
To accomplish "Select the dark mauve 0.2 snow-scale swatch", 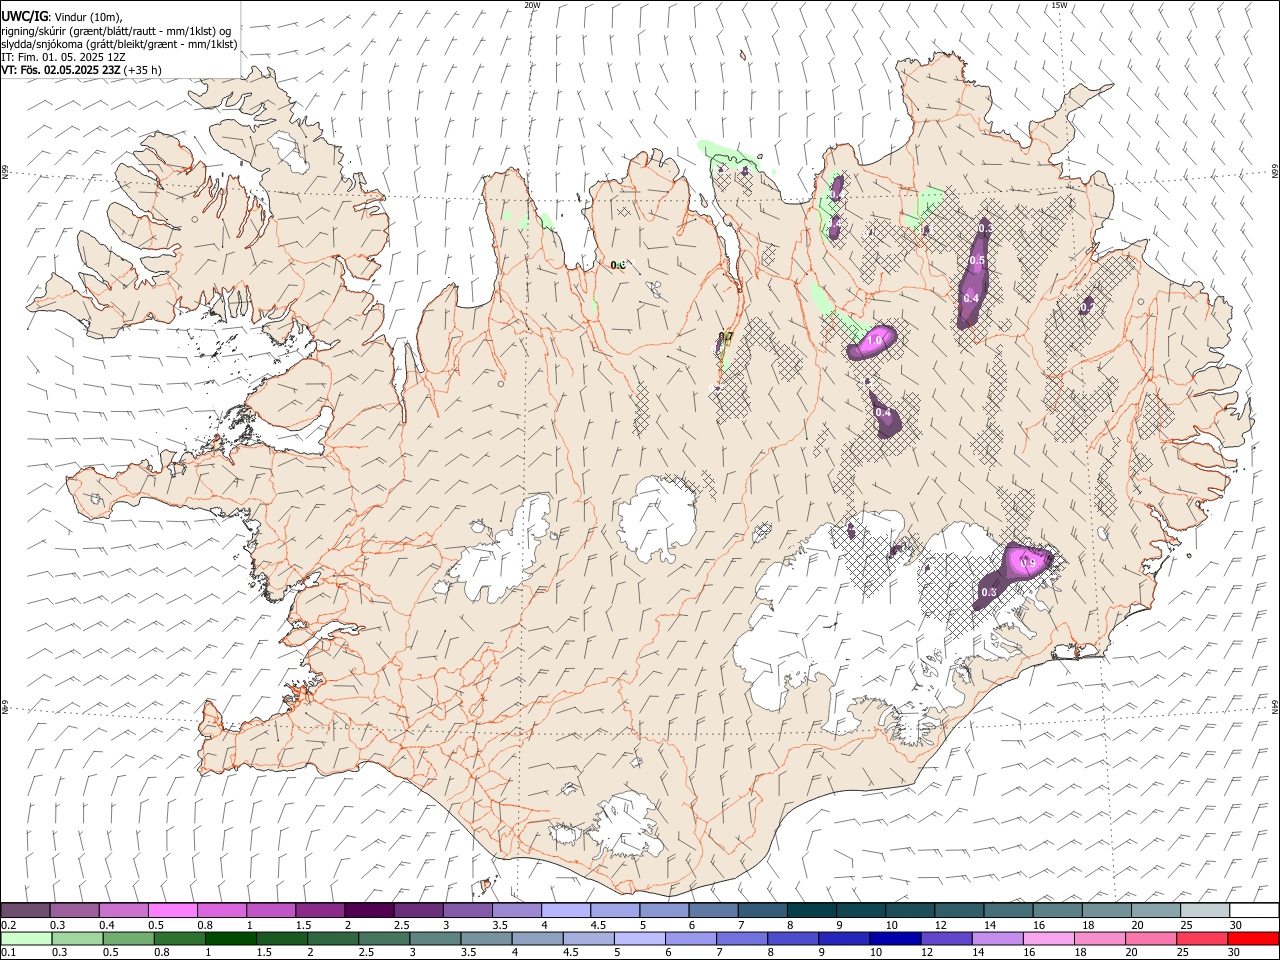I will point(25,910).
